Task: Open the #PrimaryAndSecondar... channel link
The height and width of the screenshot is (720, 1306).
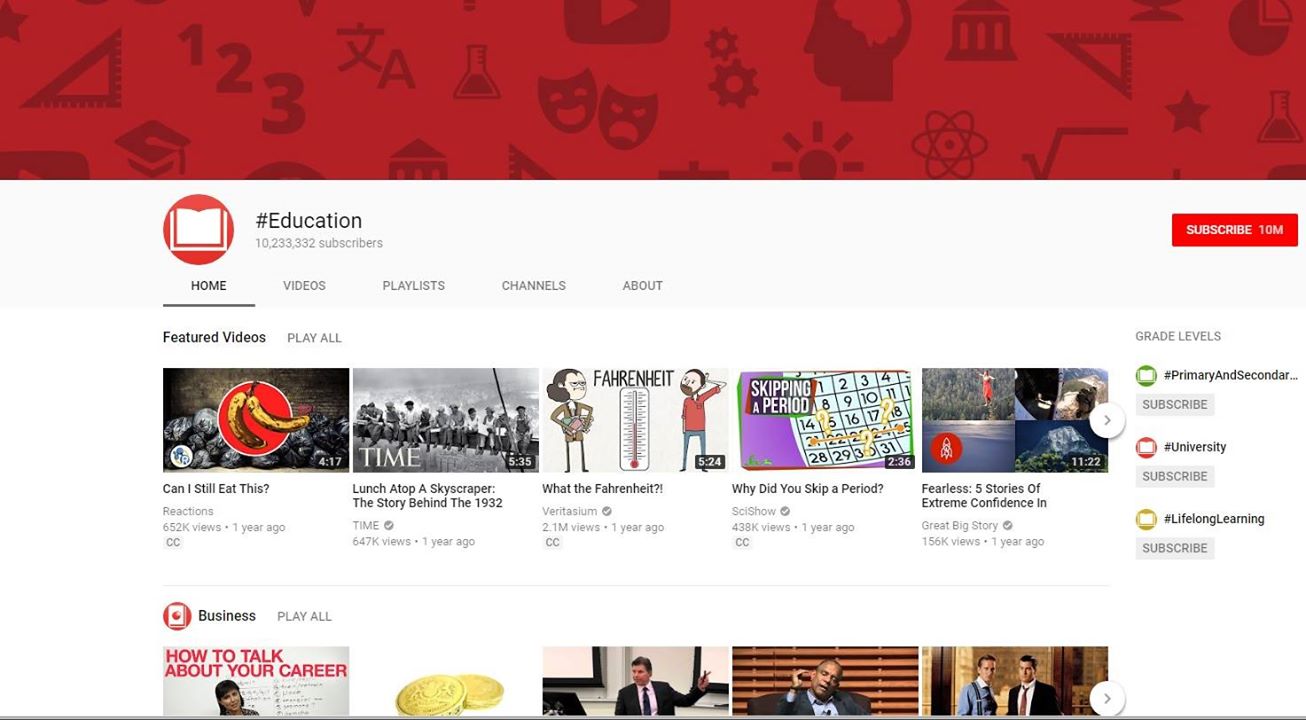Action: (1230, 376)
